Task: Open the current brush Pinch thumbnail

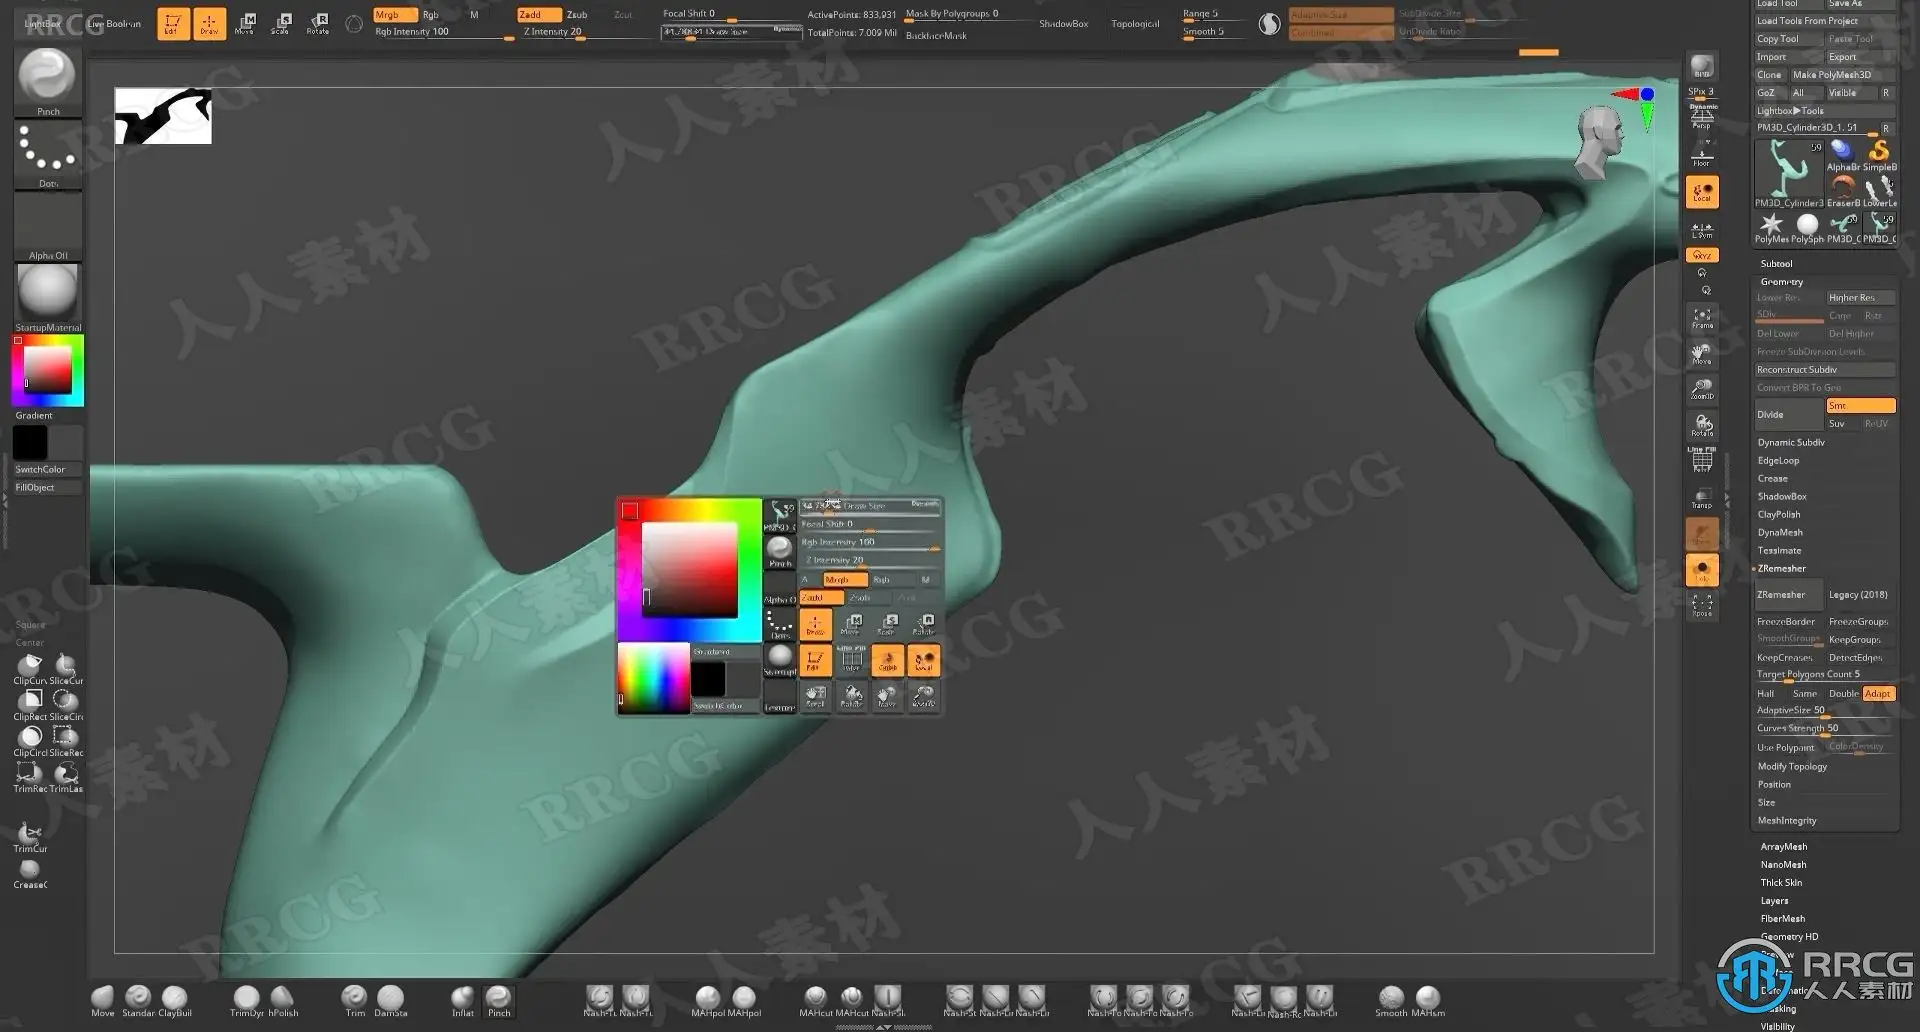Action: point(48,81)
